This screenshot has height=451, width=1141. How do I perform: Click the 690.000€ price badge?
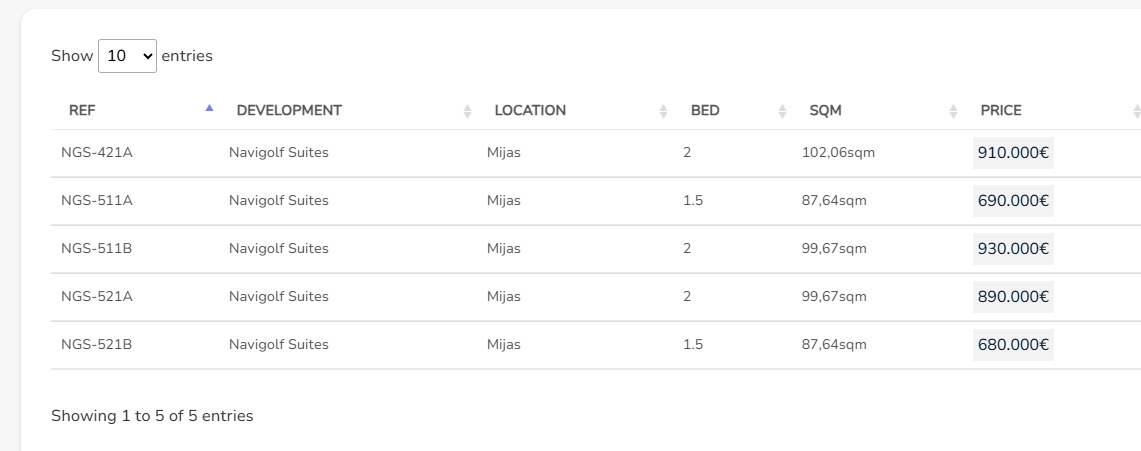coord(1013,201)
